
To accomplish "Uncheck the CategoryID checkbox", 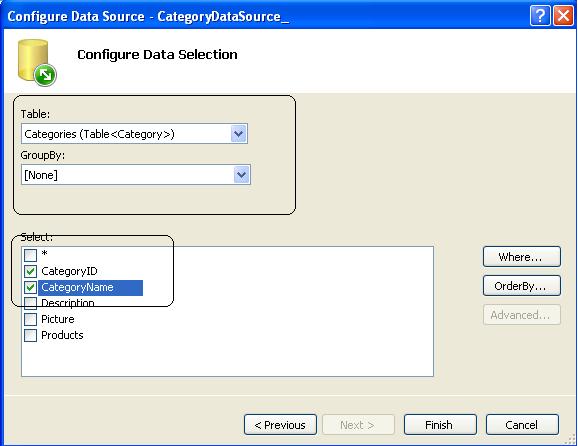I will pyautogui.click(x=31, y=271).
